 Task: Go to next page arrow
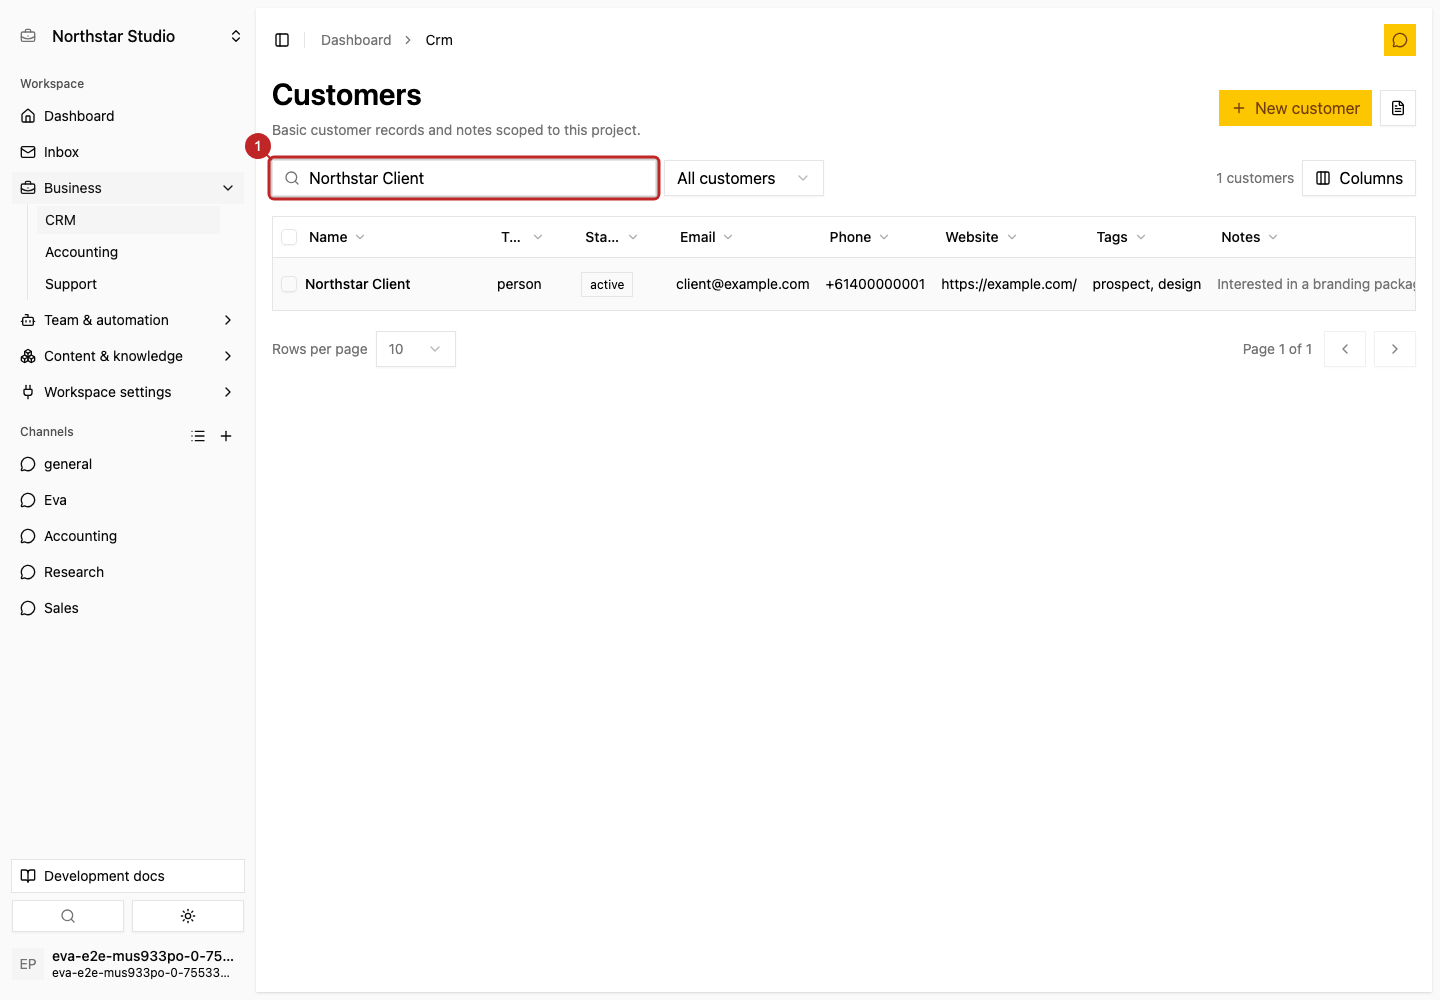[1395, 349]
